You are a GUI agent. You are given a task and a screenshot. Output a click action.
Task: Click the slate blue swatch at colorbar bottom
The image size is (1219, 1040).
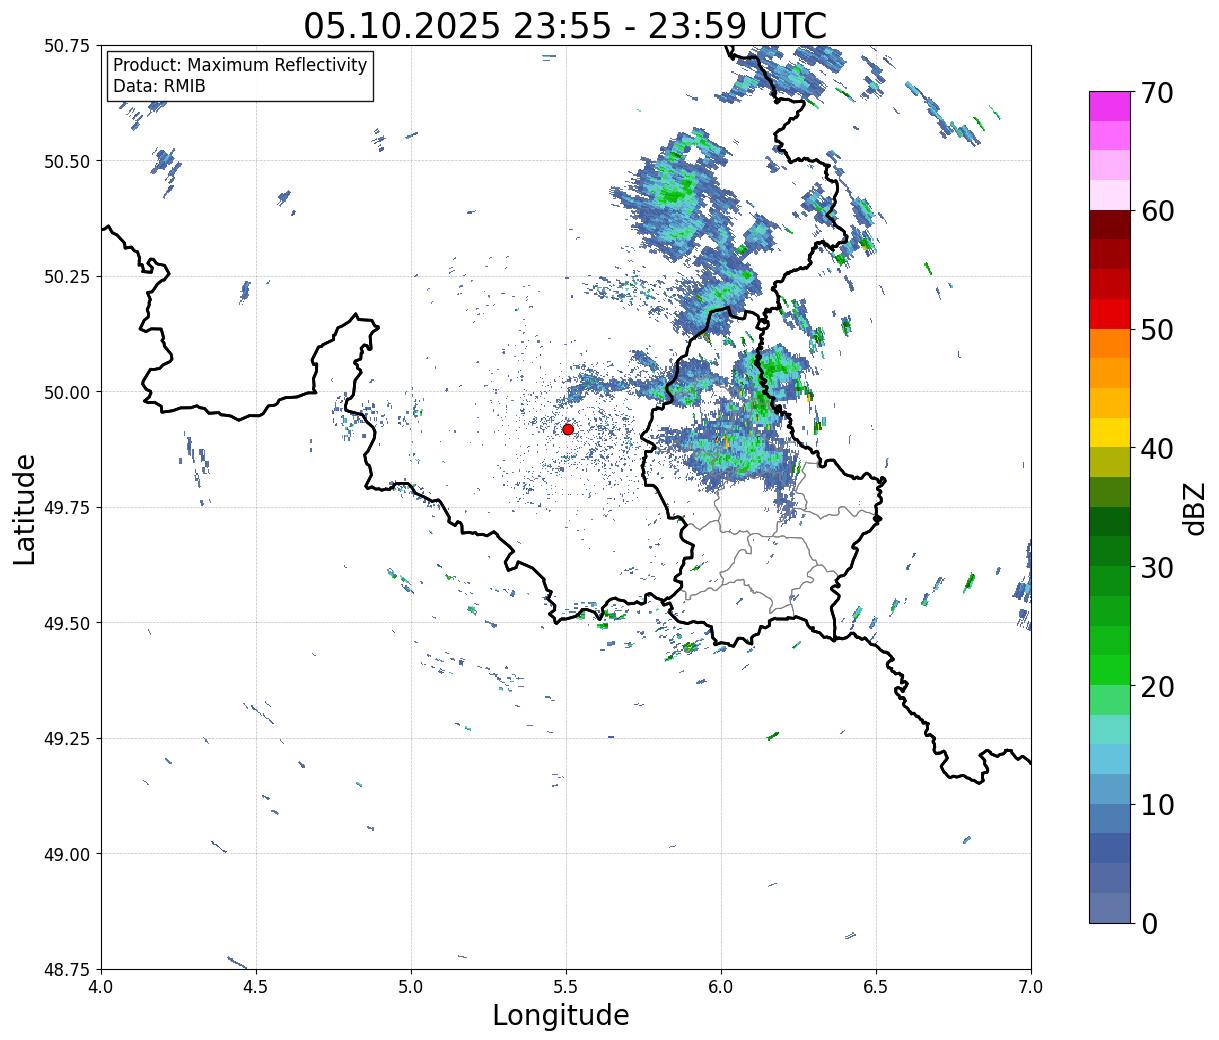click(1110, 907)
